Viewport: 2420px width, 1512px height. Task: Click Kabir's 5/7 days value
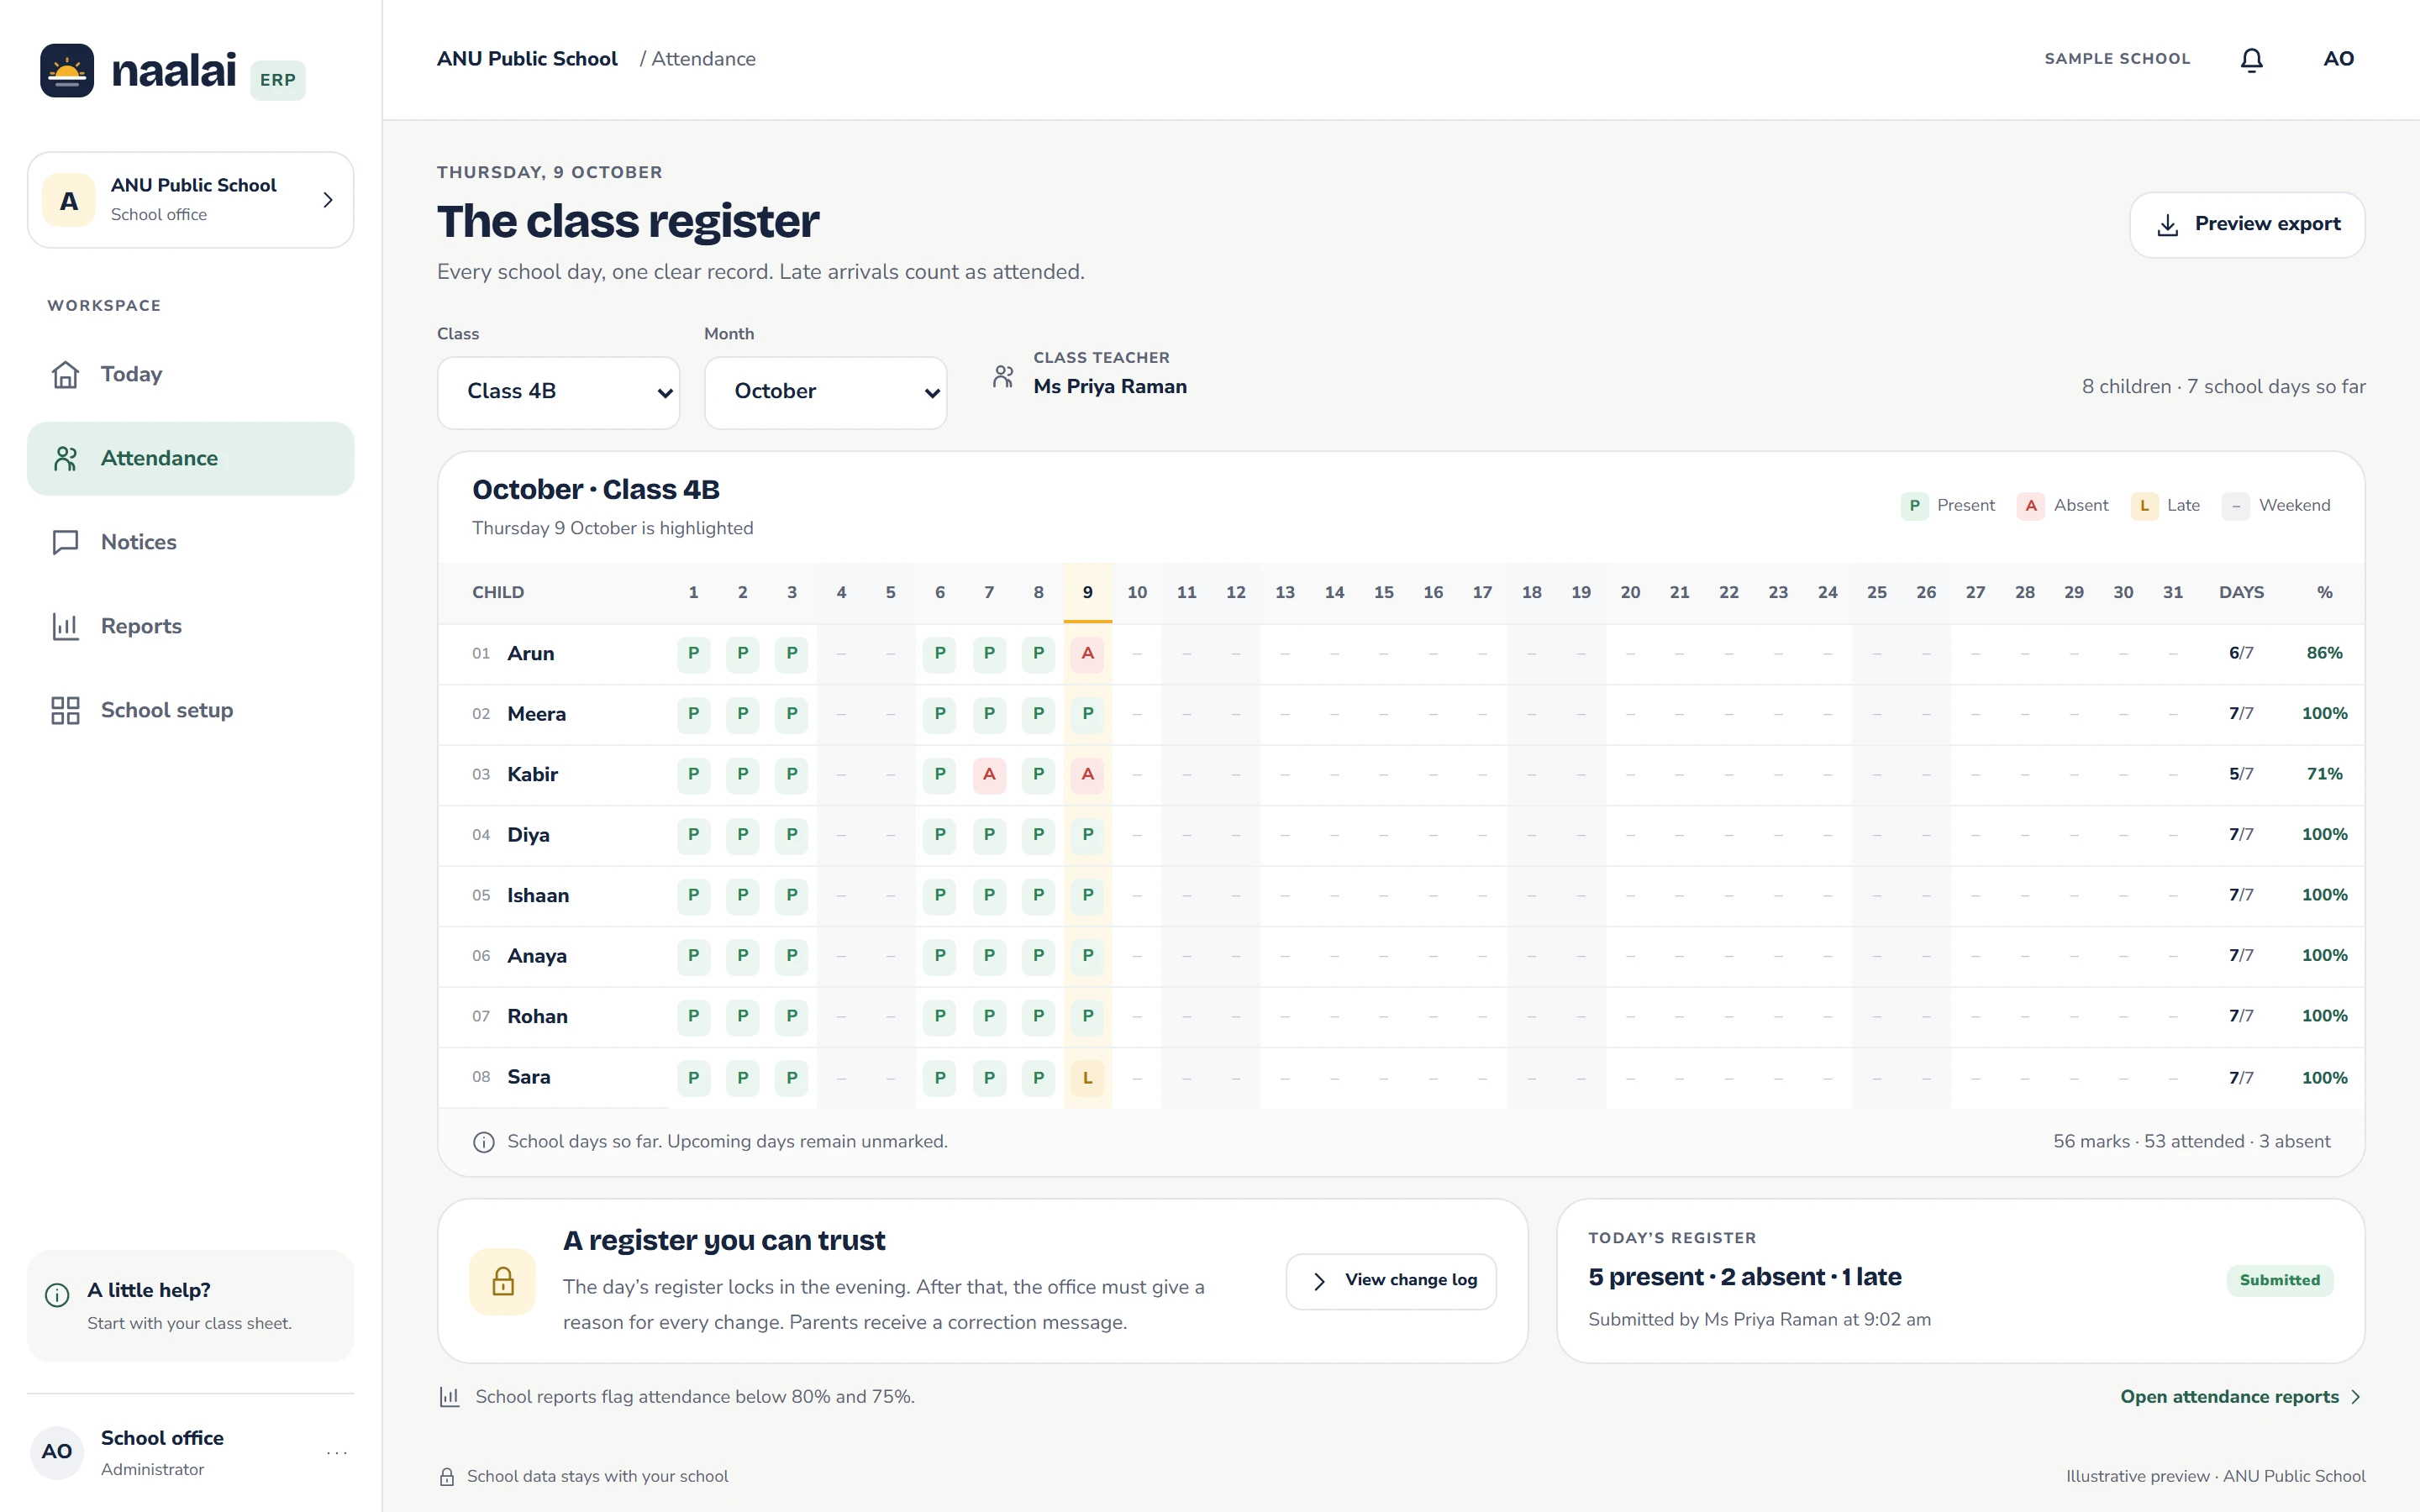[2241, 775]
